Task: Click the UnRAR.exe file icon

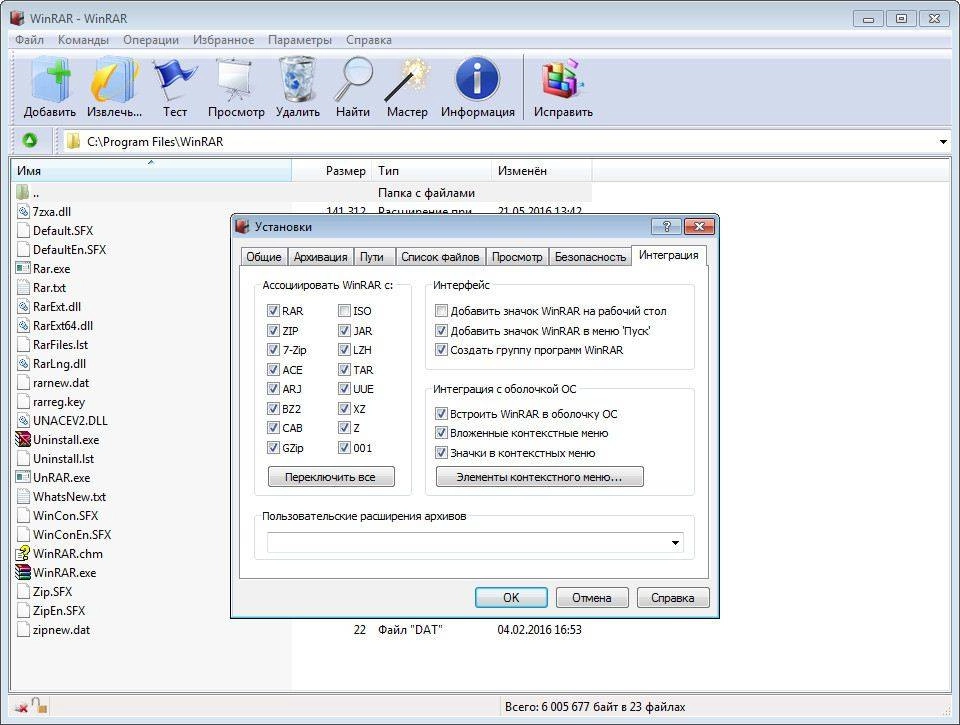Action: (23, 477)
